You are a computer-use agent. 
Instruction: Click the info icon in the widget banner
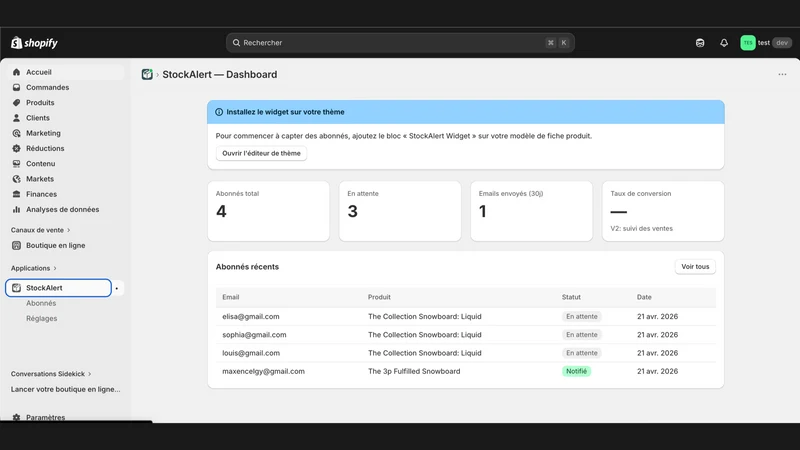point(219,112)
